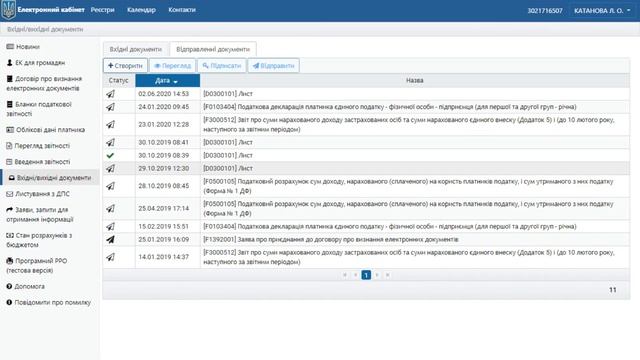Click sent status icon for 29.10.2019 12:30
Screen dimensions: 640x360
pyautogui.click(x=110, y=168)
